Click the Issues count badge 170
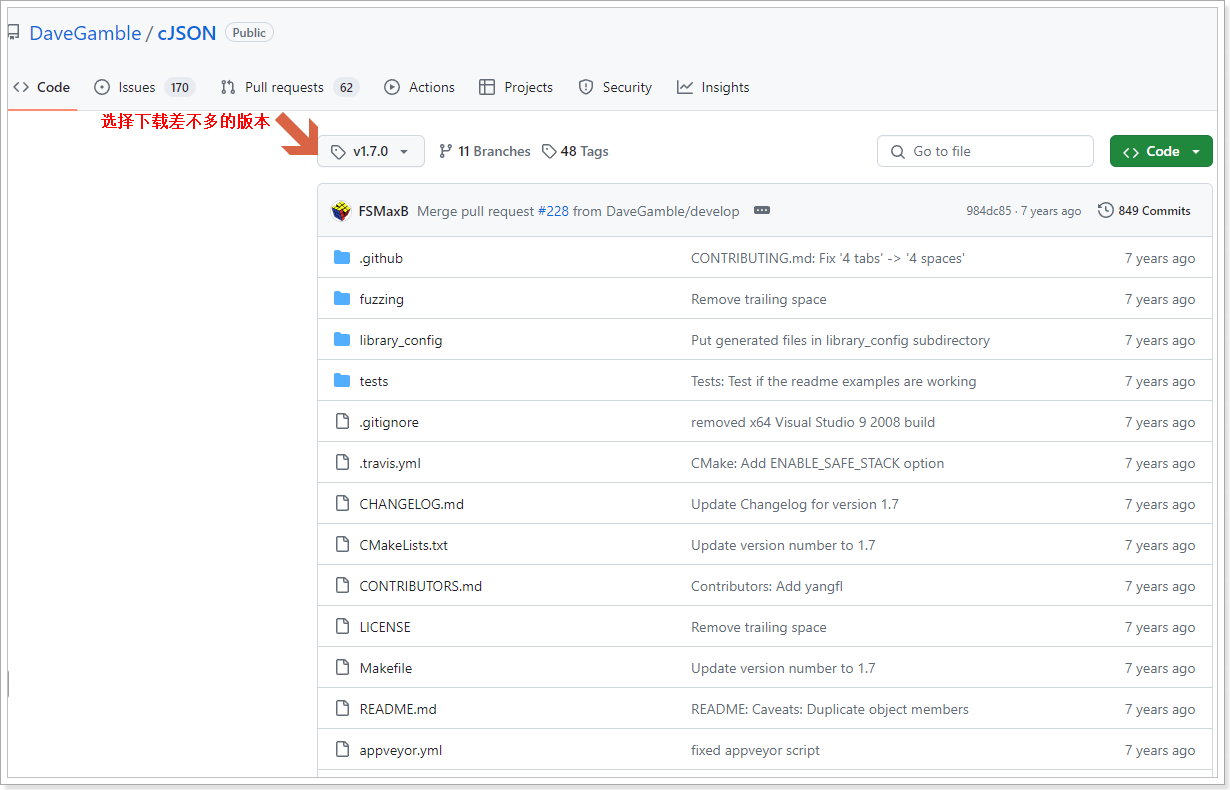 tap(180, 87)
